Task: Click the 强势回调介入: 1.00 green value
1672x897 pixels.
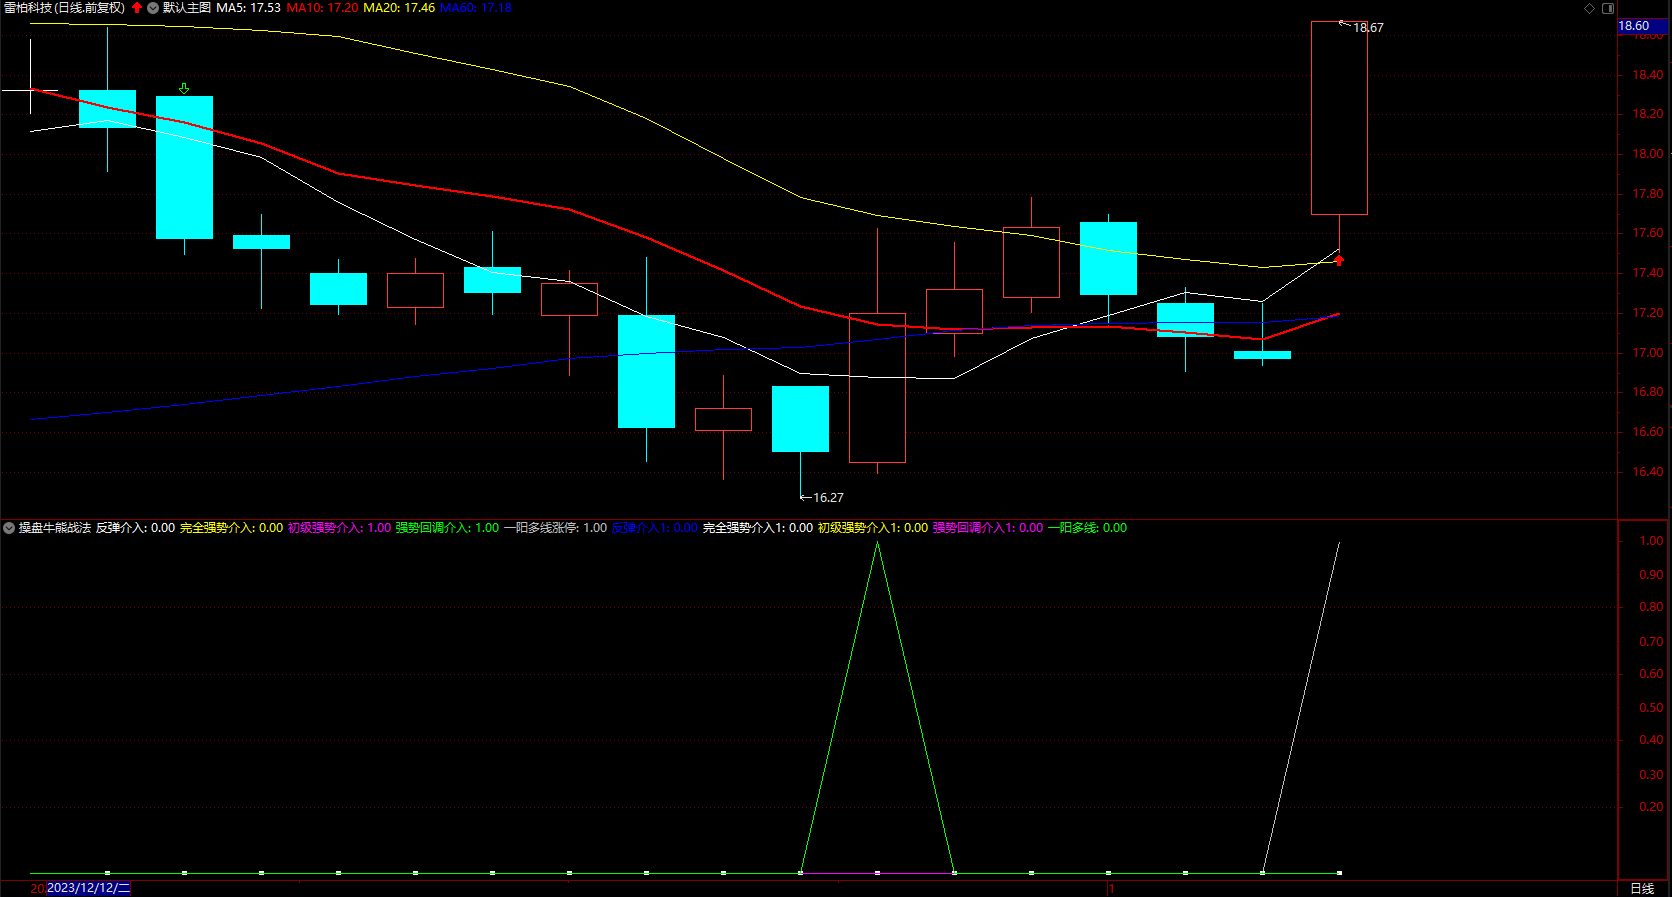Action: click(x=447, y=528)
